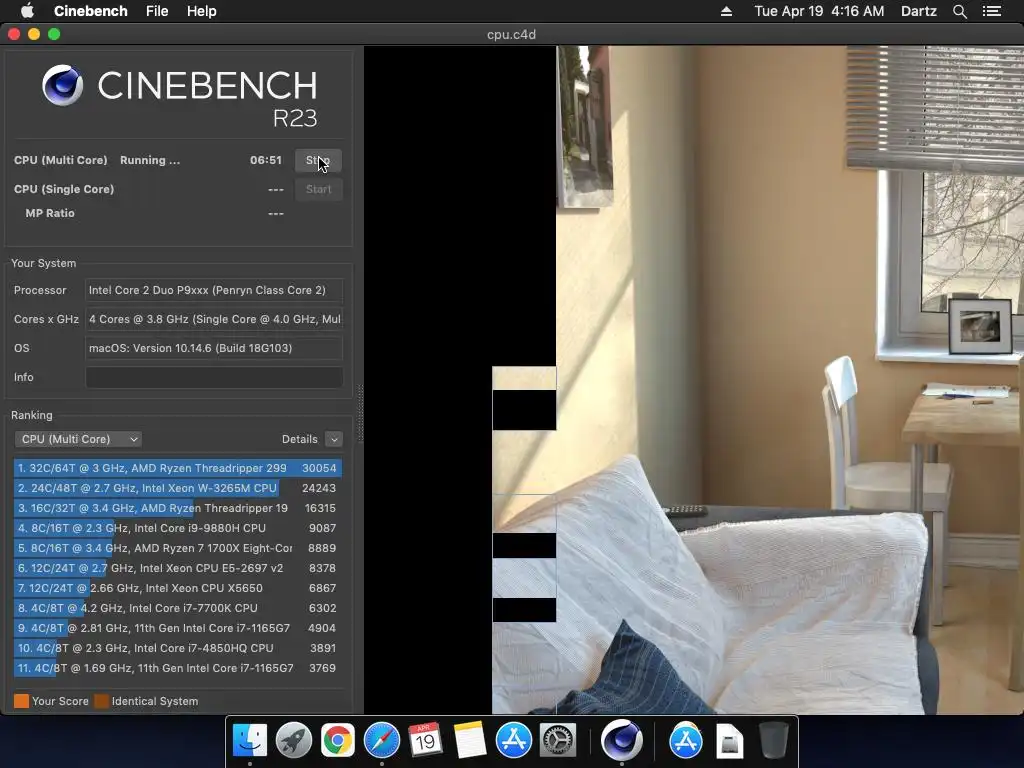Open the disk image file in Dock

click(x=729, y=741)
